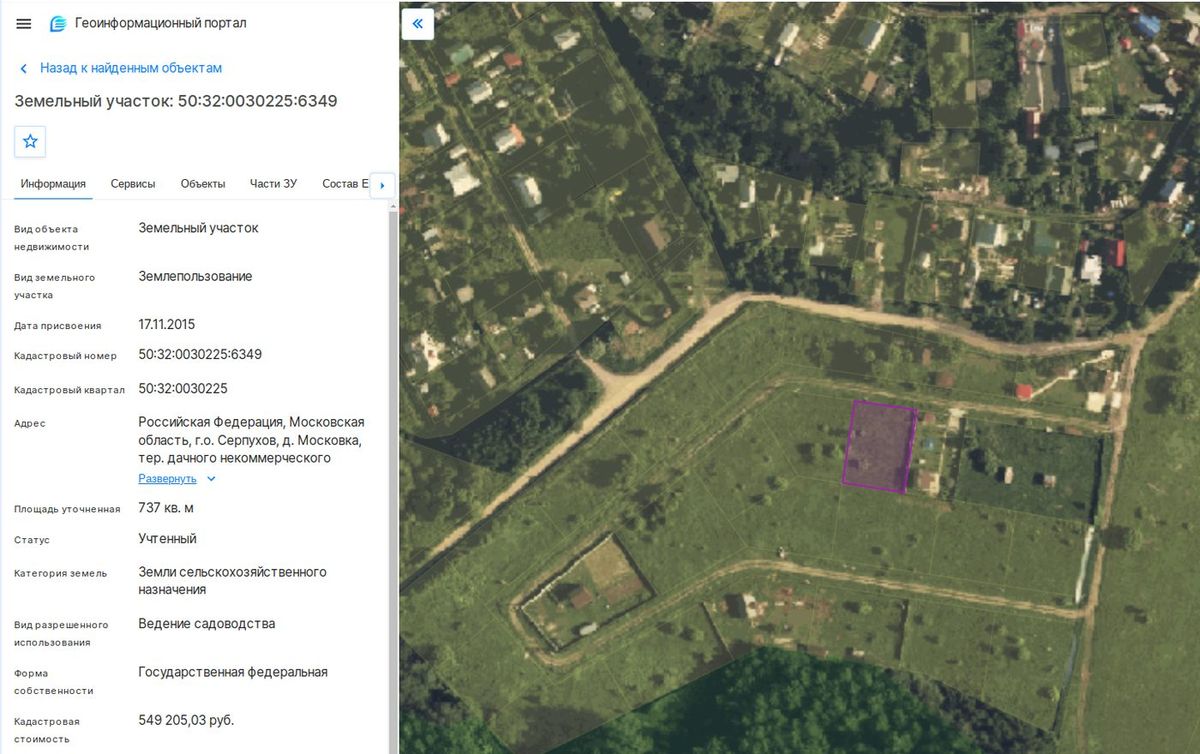The image size is (1200, 754).
Task: Select the cadastral number value 50:32:0030225:6349
Action: [200, 354]
